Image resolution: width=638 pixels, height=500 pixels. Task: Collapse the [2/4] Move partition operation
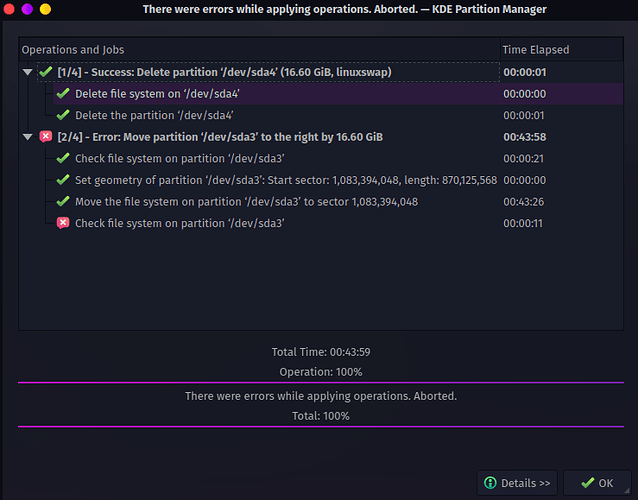(28, 137)
